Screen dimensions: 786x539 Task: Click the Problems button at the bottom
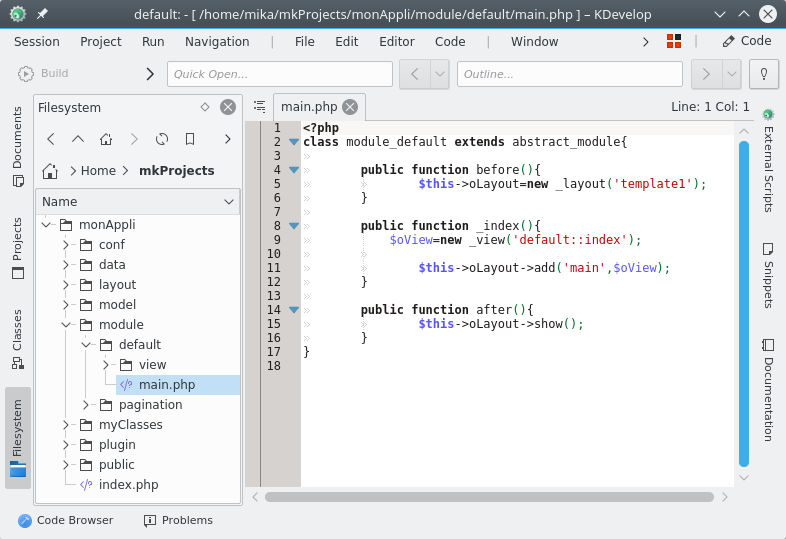coord(178,520)
